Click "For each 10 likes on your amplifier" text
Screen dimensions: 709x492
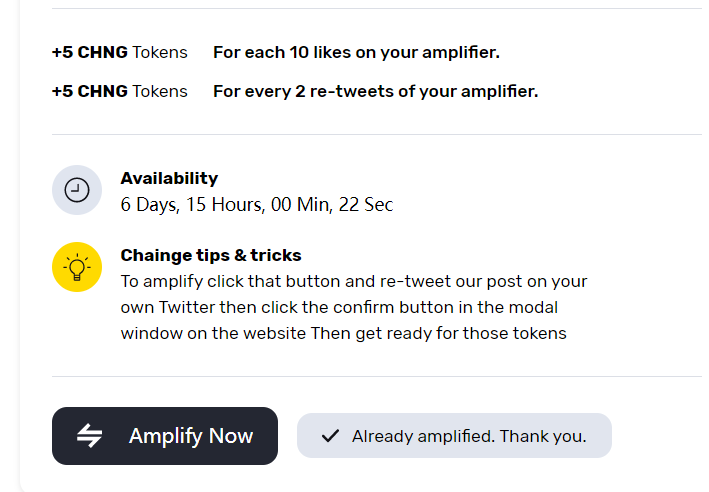pyautogui.click(x=356, y=52)
